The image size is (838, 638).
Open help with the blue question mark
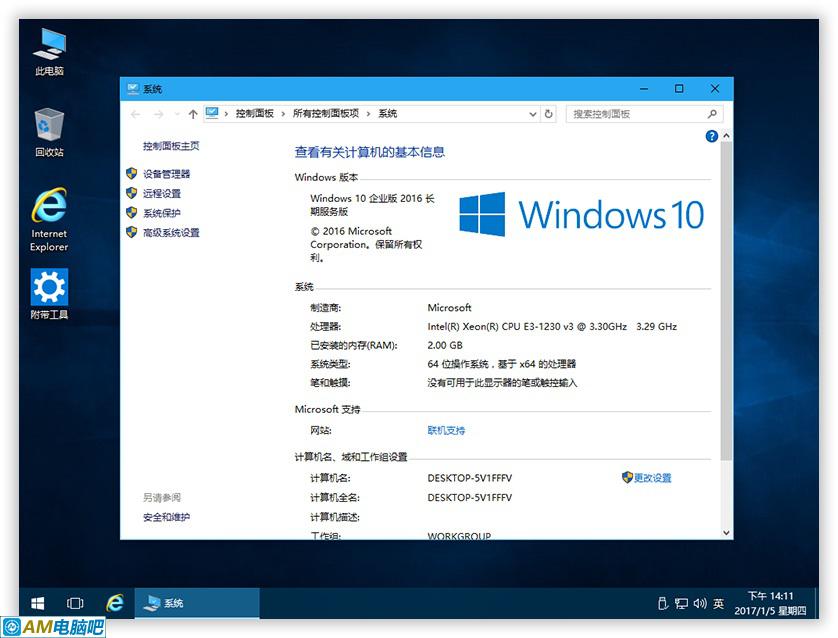pos(711,136)
